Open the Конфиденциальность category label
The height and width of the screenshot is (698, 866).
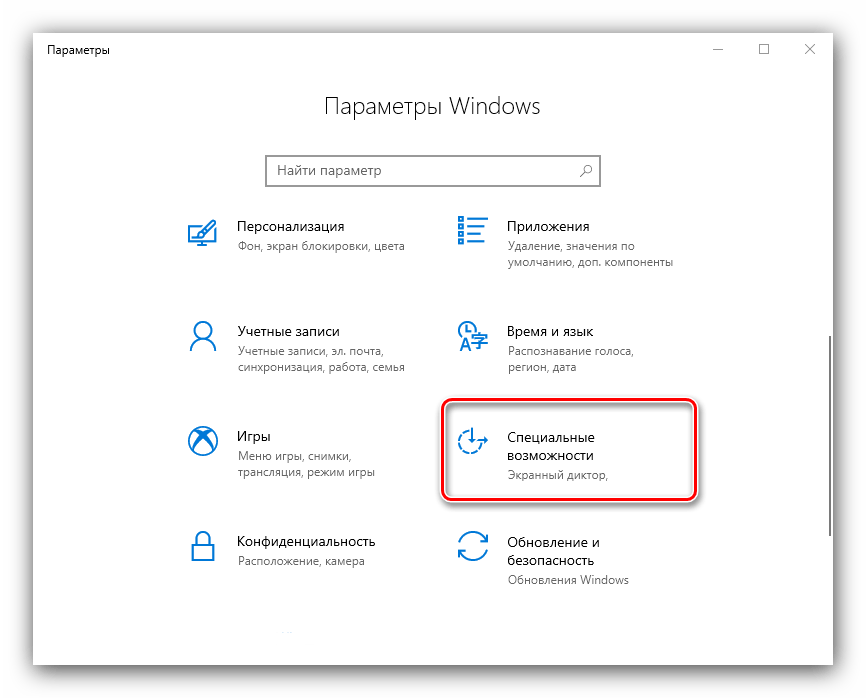[x=306, y=541]
